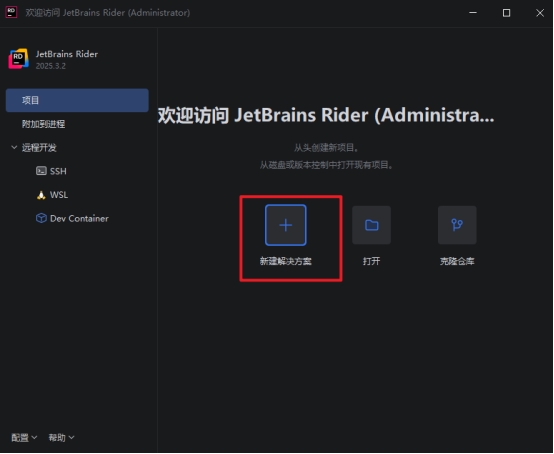Close the Rider welcome window
The height and width of the screenshot is (454, 554).
click(540, 13)
